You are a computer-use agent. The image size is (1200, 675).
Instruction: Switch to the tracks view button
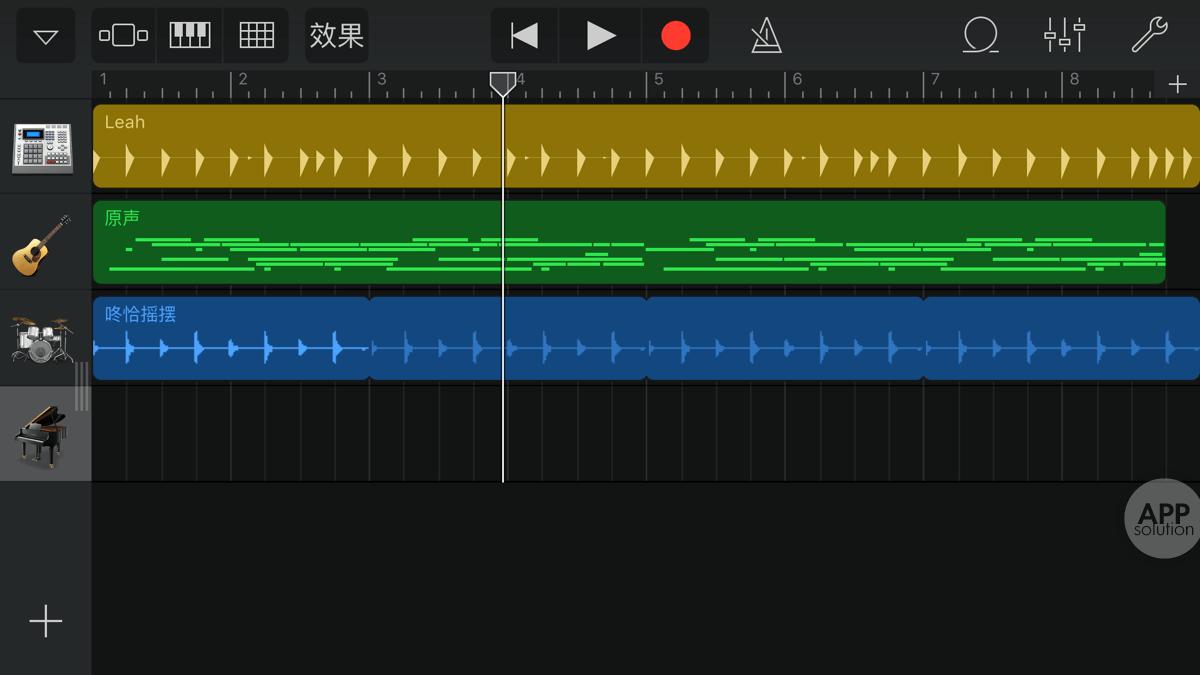click(123, 36)
